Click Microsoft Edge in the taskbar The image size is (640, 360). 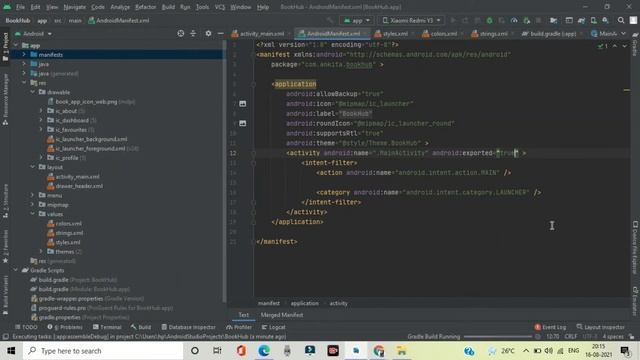coord(264,351)
